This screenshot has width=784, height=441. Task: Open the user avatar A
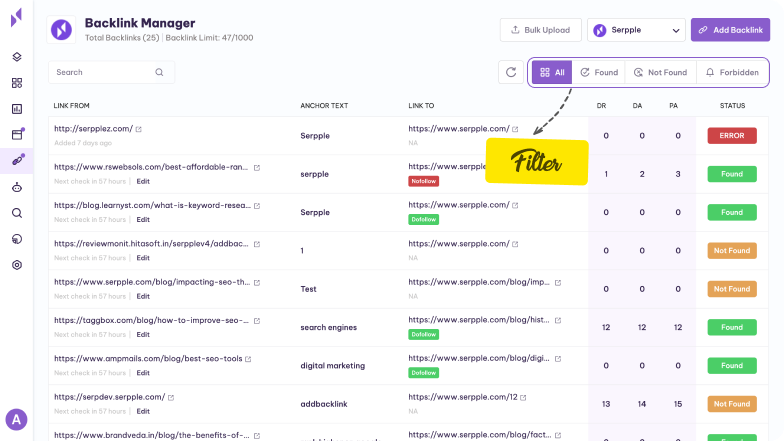(x=16, y=420)
